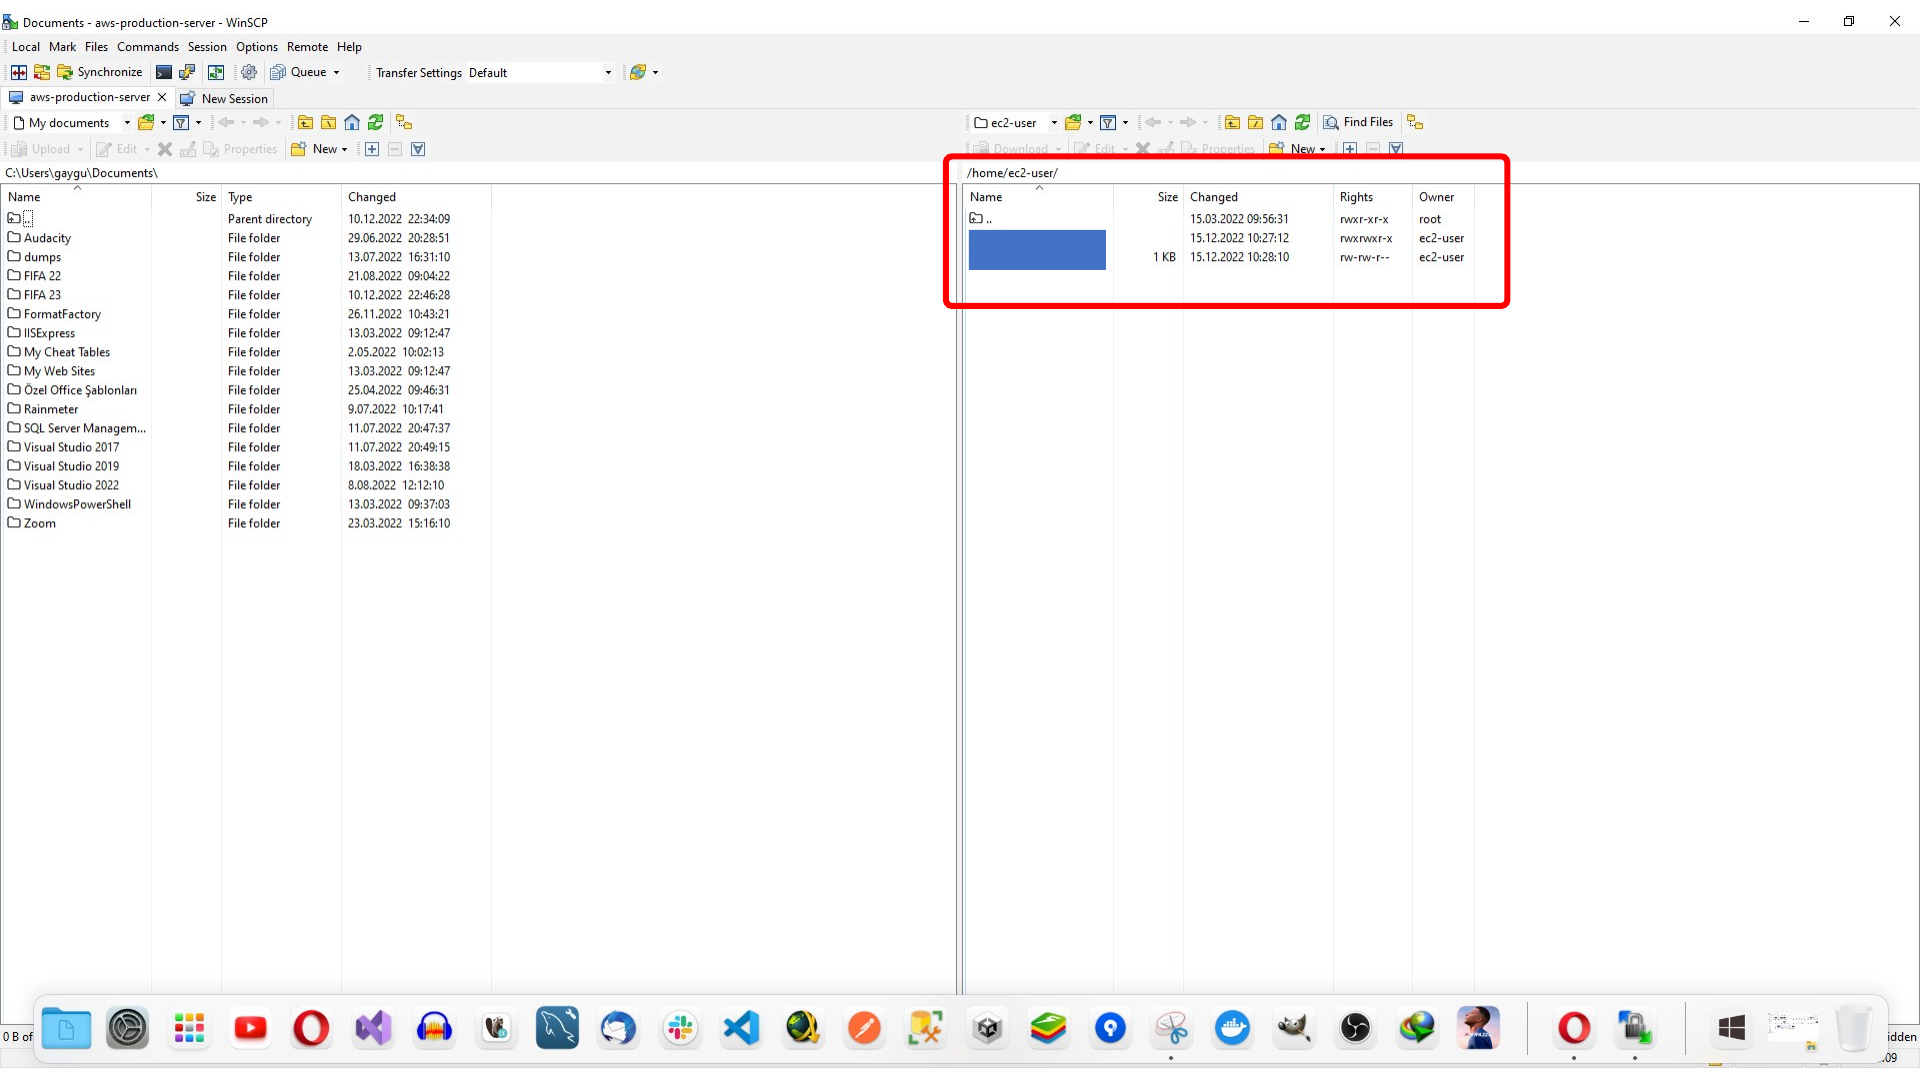Image resolution: width=1921 pixels, height=1080 pixels.
Task: Refresh the local panel
Action: tap(376, 122)
